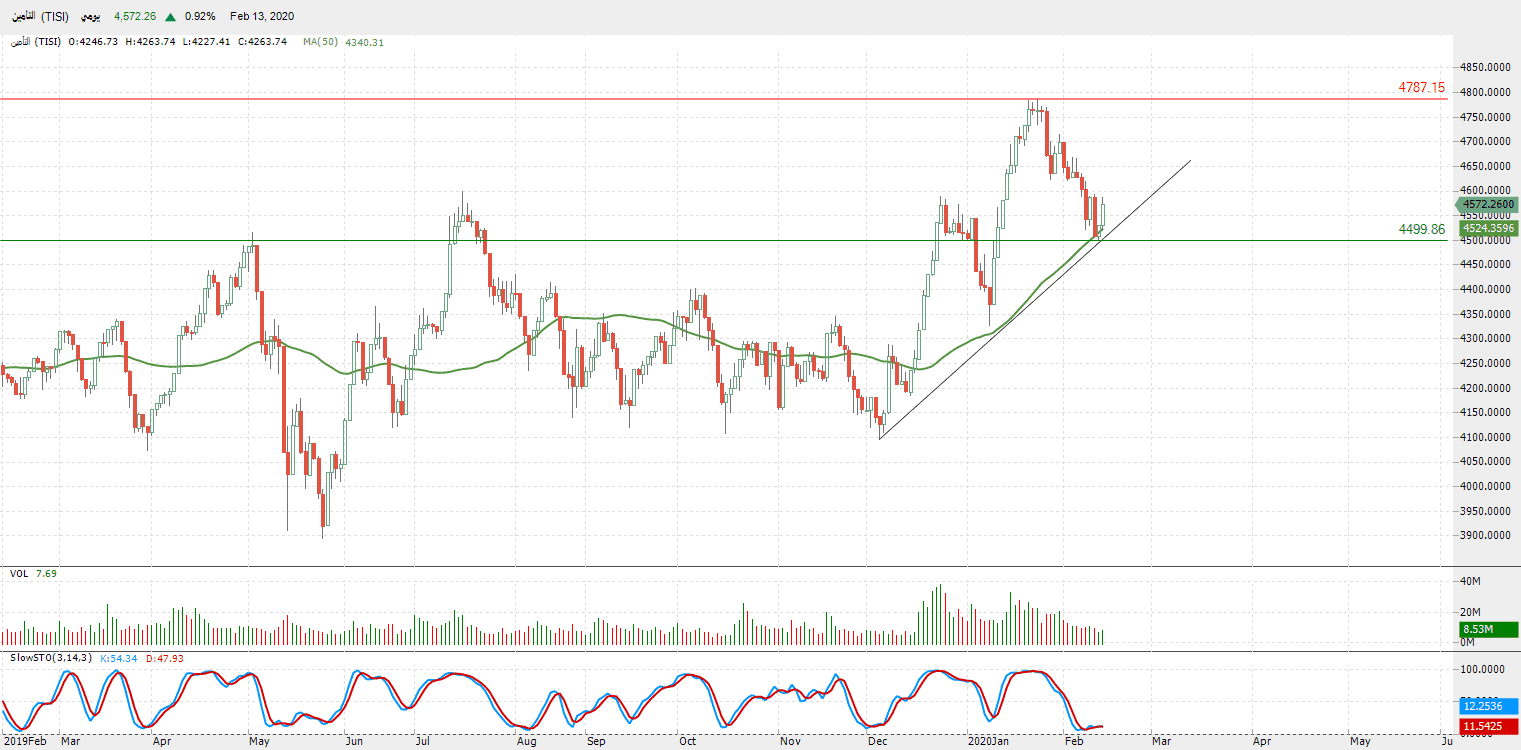The image size is (1521, 750).
Task: Click the Oct date axis label
Action: click(x=687, y=742)
